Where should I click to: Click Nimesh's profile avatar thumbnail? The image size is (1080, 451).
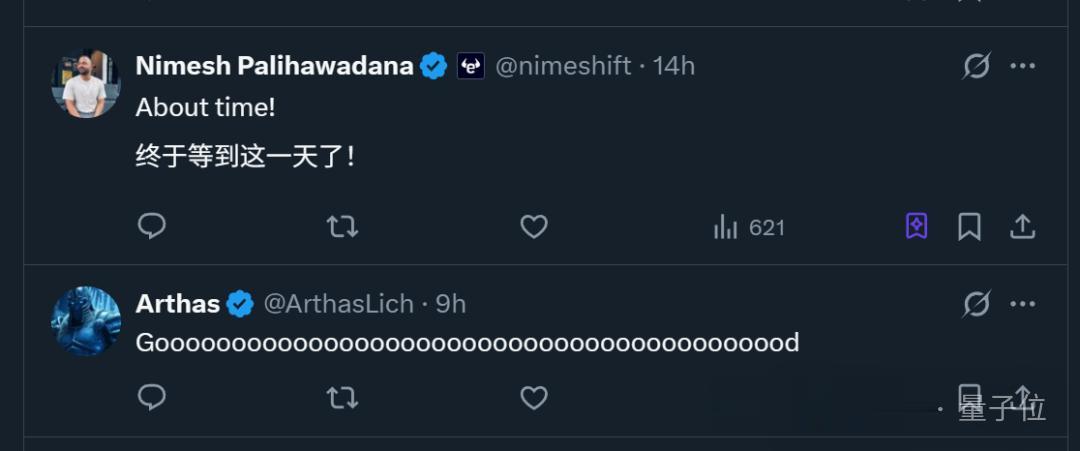(86, 83)
